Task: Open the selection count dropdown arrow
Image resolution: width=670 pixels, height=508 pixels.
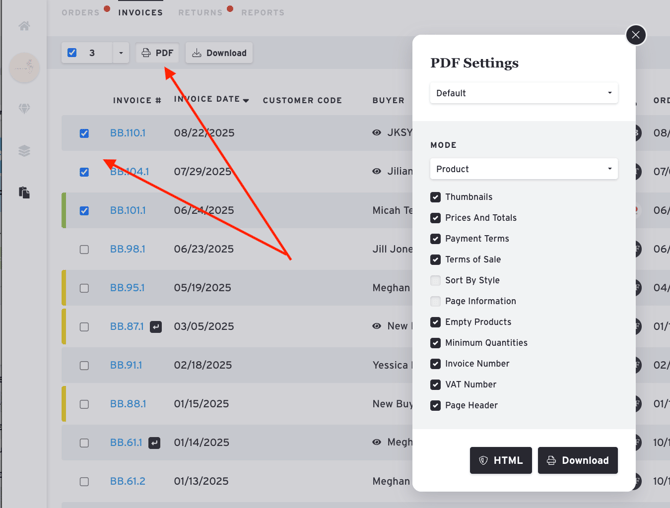Action: 121,53
